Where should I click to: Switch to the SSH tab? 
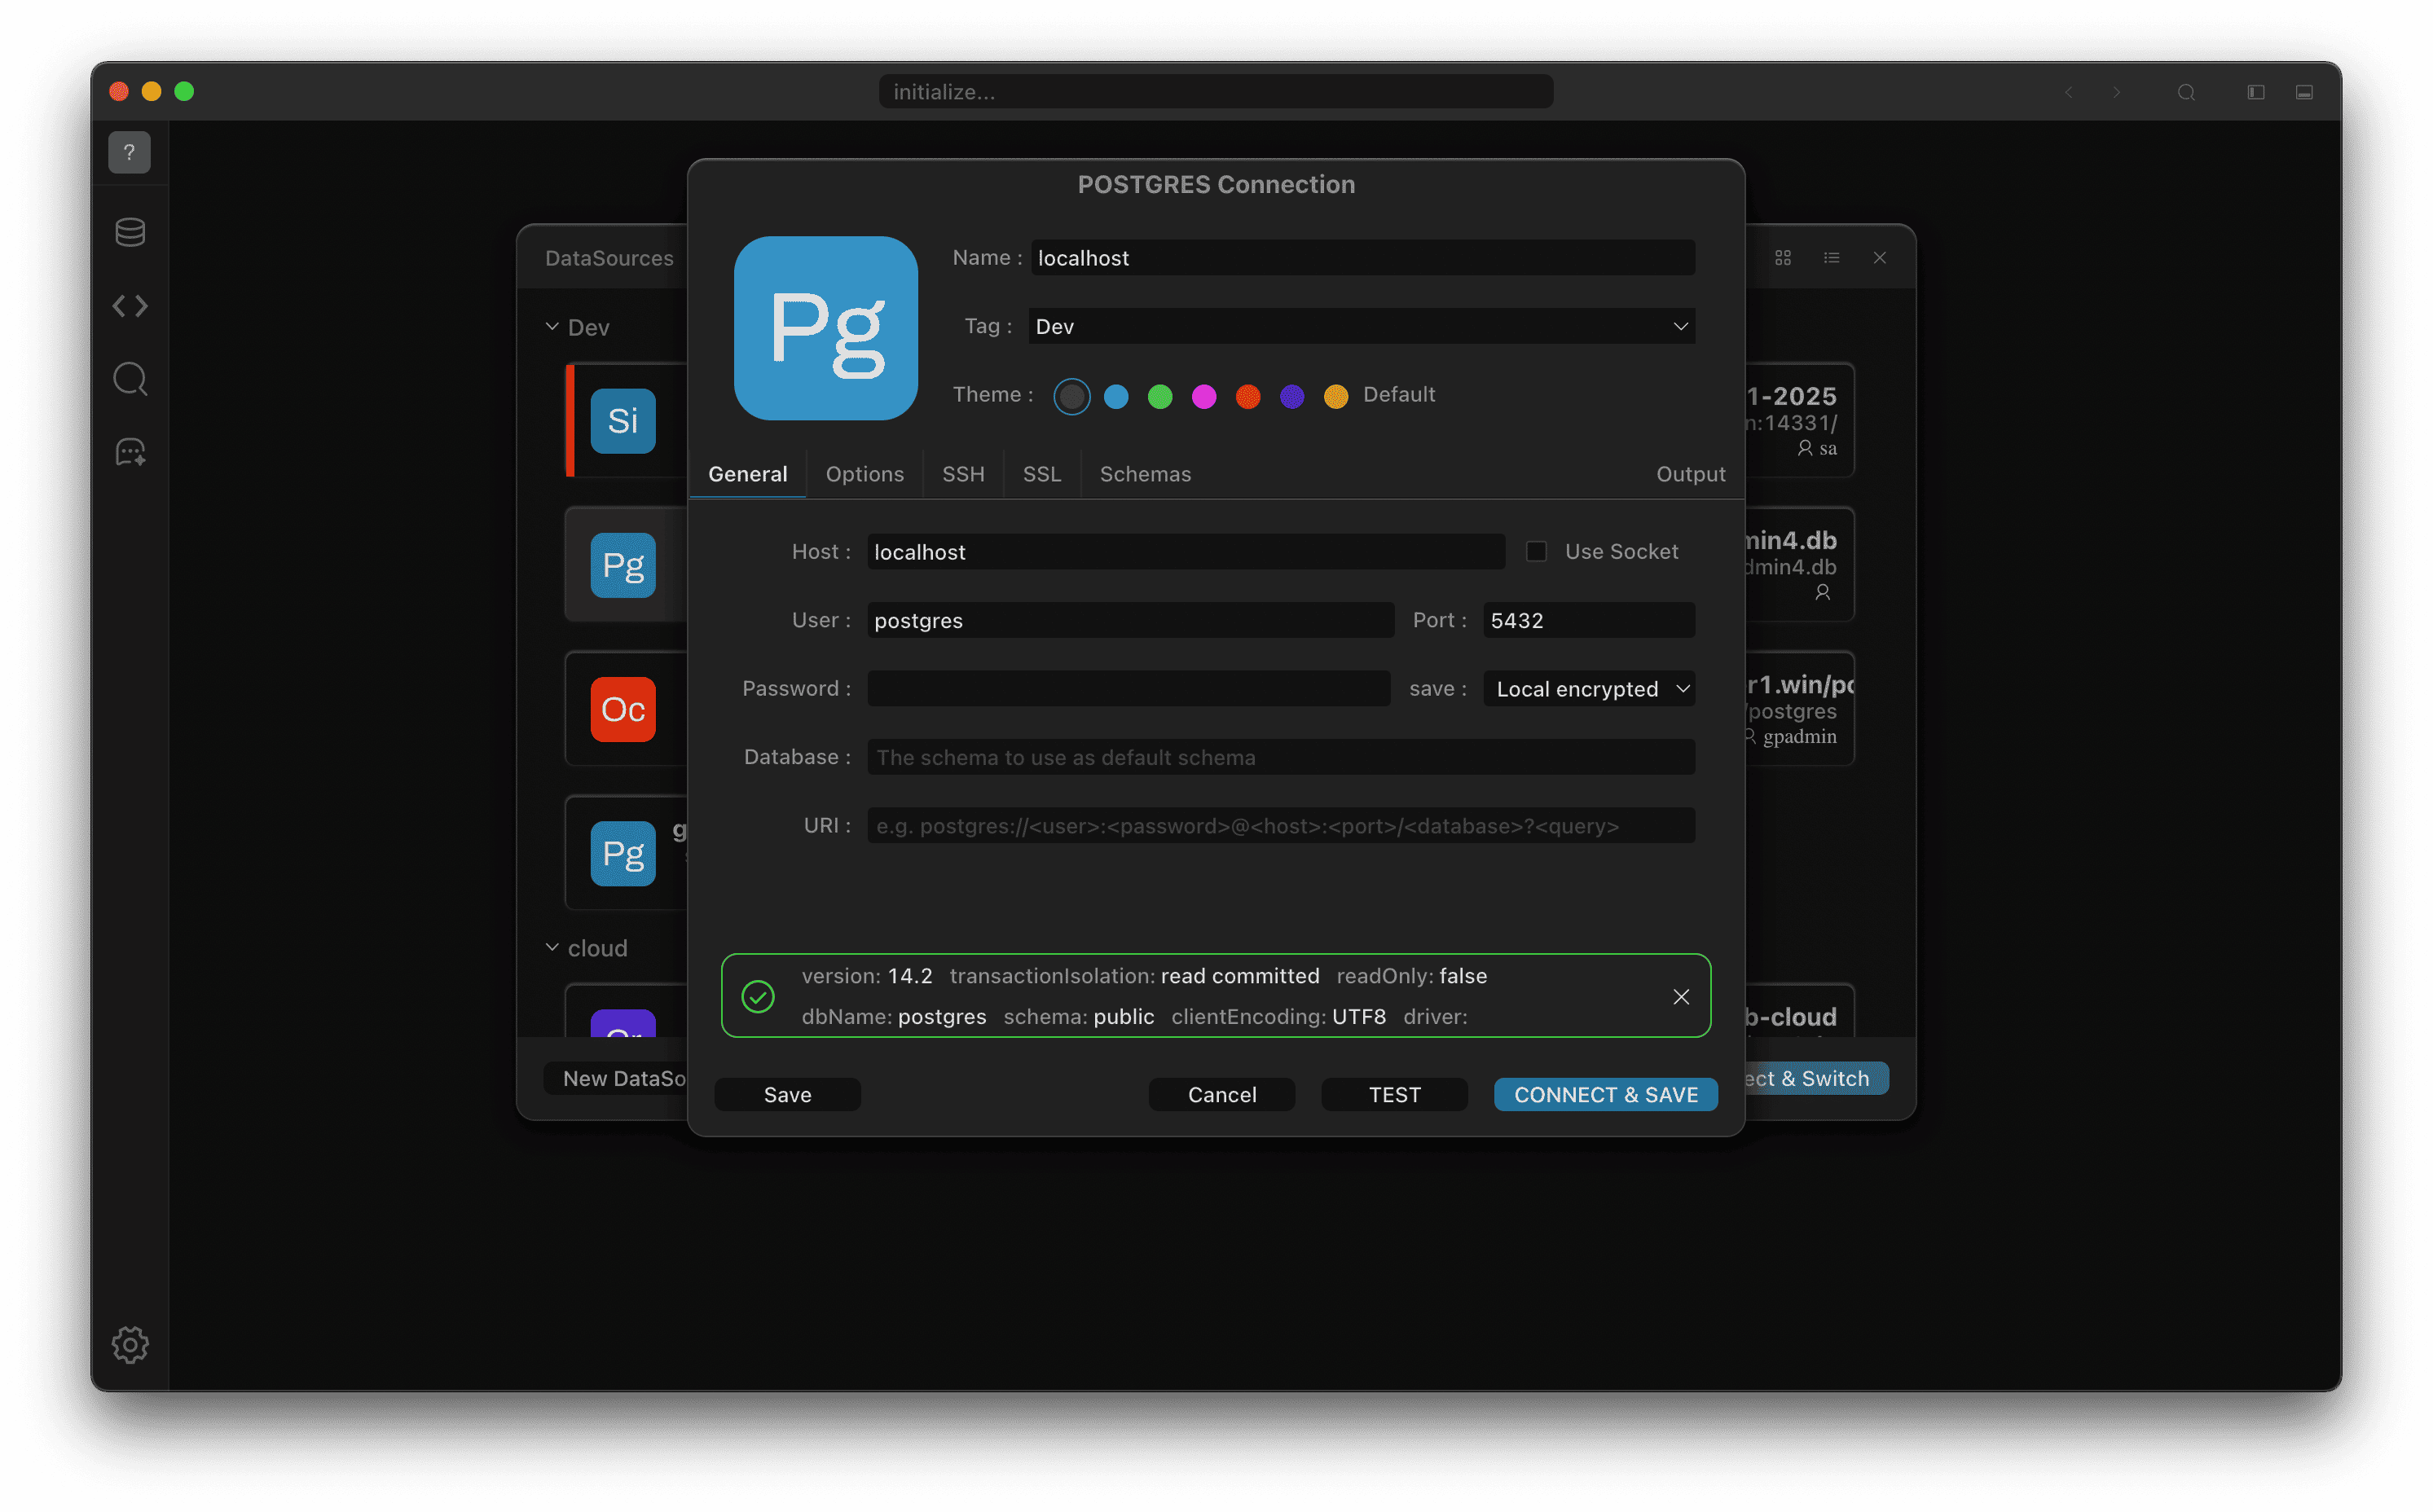[963, 474]
